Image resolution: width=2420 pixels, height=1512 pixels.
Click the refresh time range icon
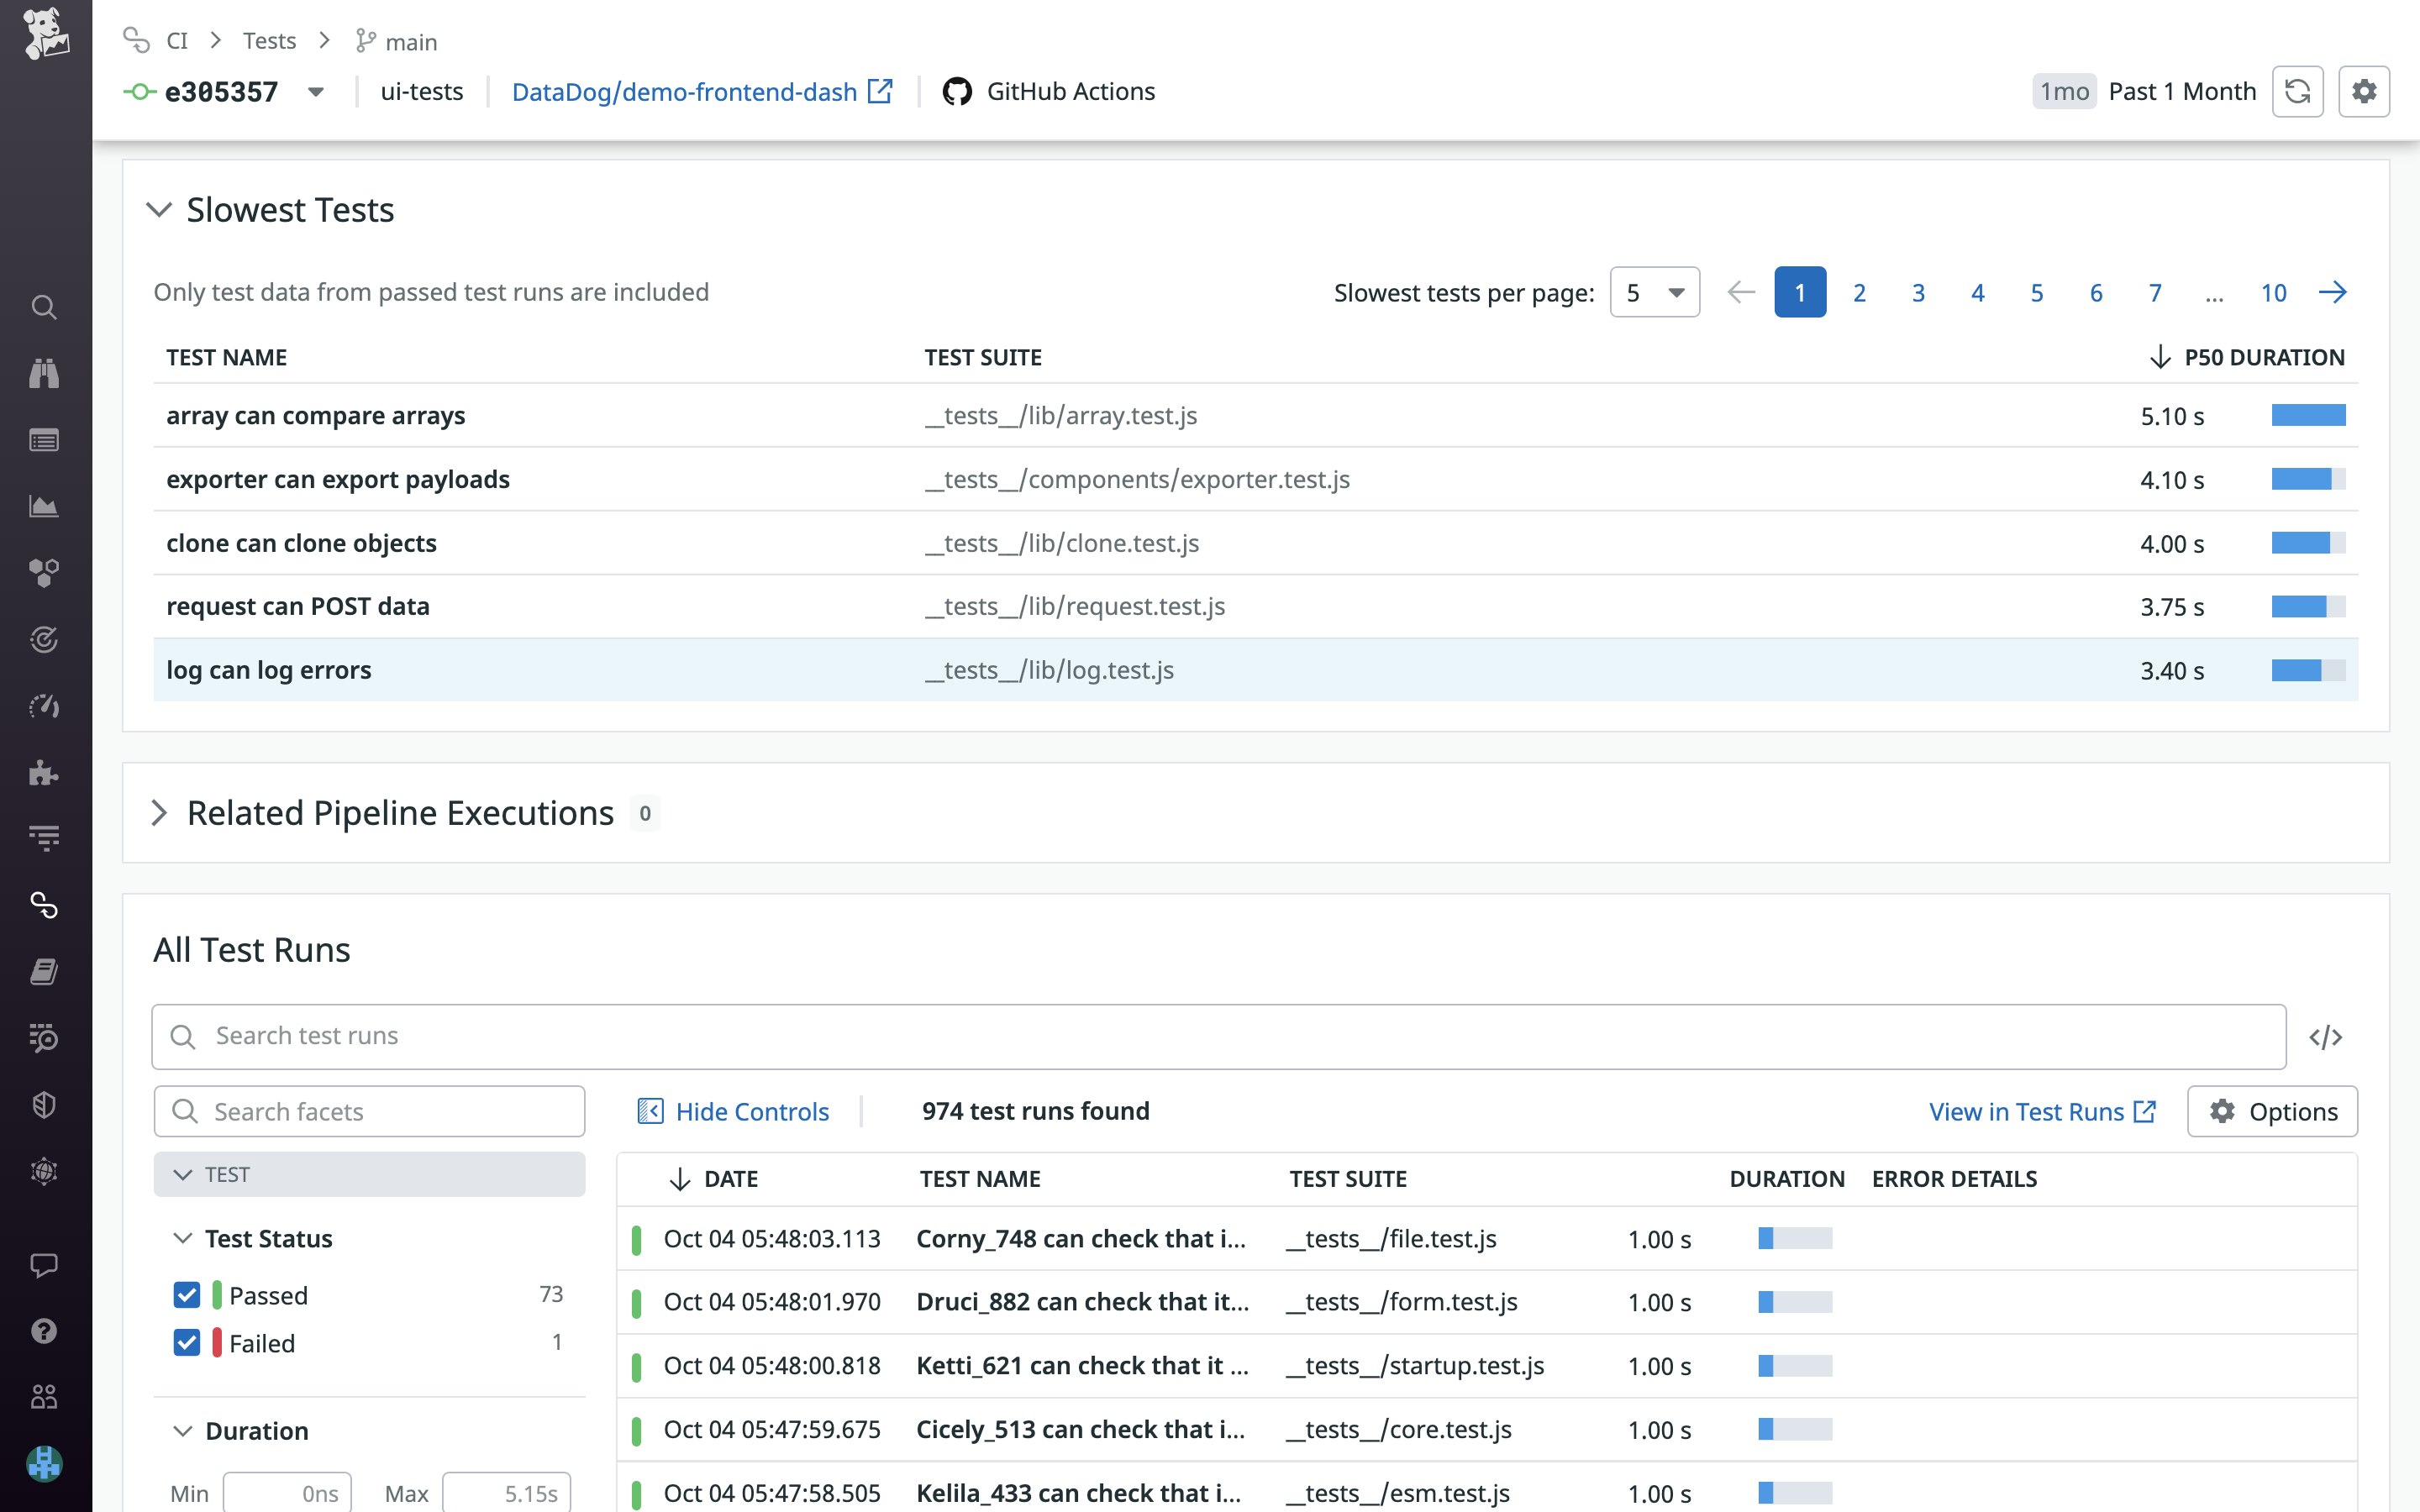[2297, 92]
